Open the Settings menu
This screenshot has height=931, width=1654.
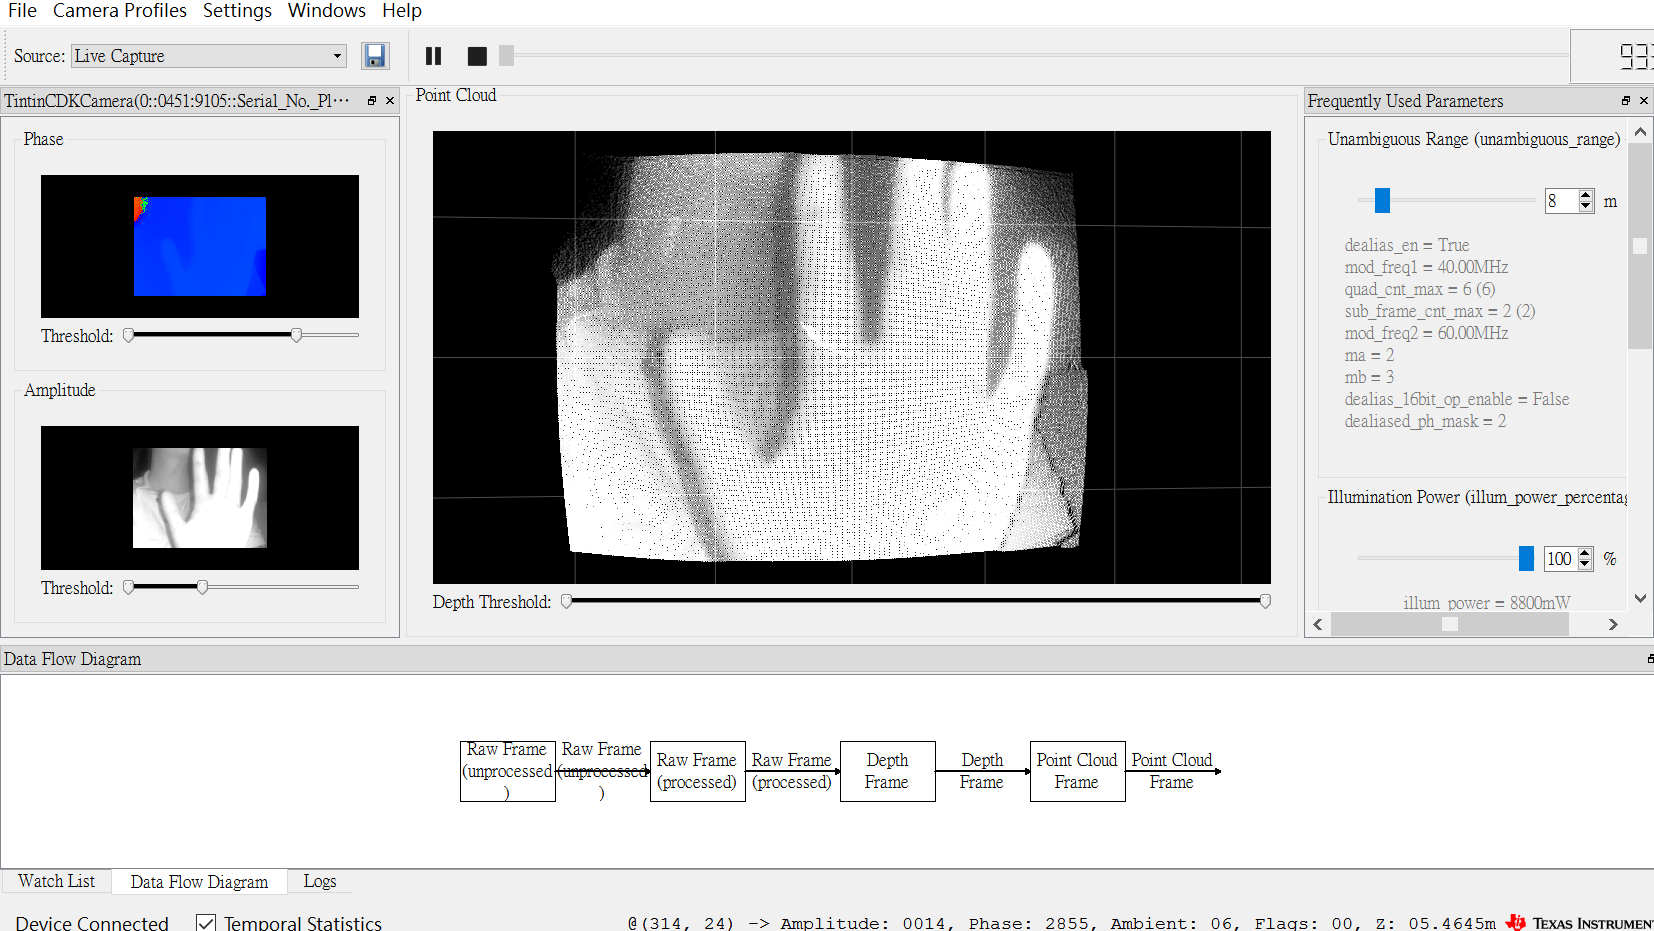pyautogui.click(x=237, y=11)
